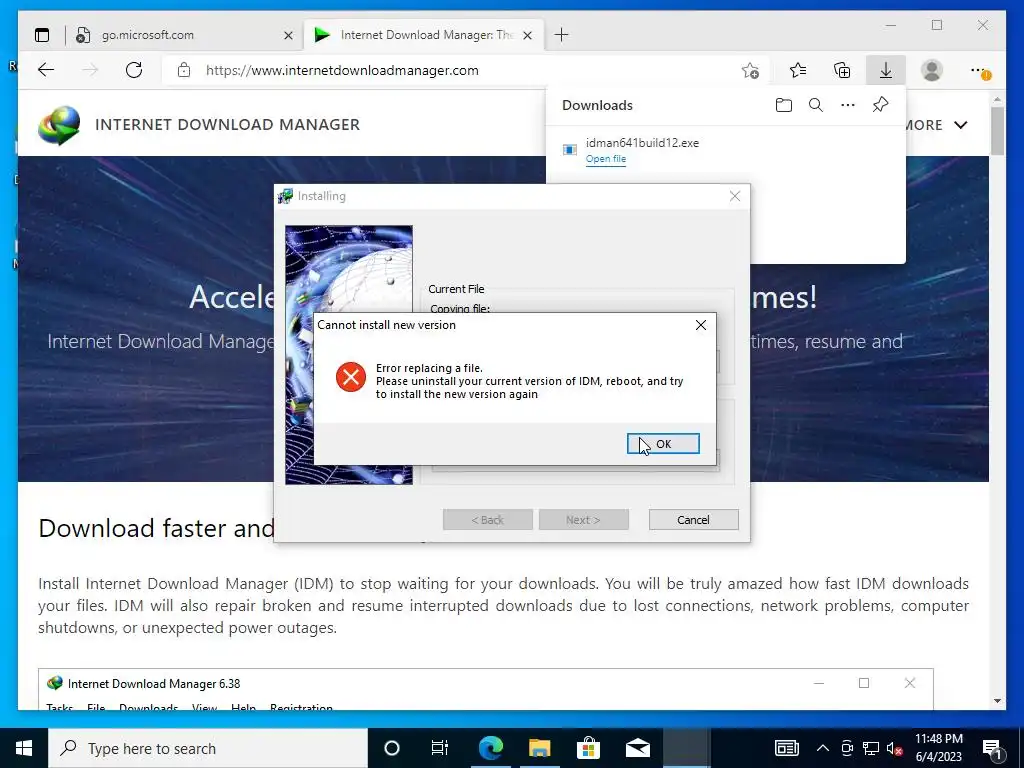Click the Downloads toolbar button in Edge
1024x768 pixels.
[886, 71]
